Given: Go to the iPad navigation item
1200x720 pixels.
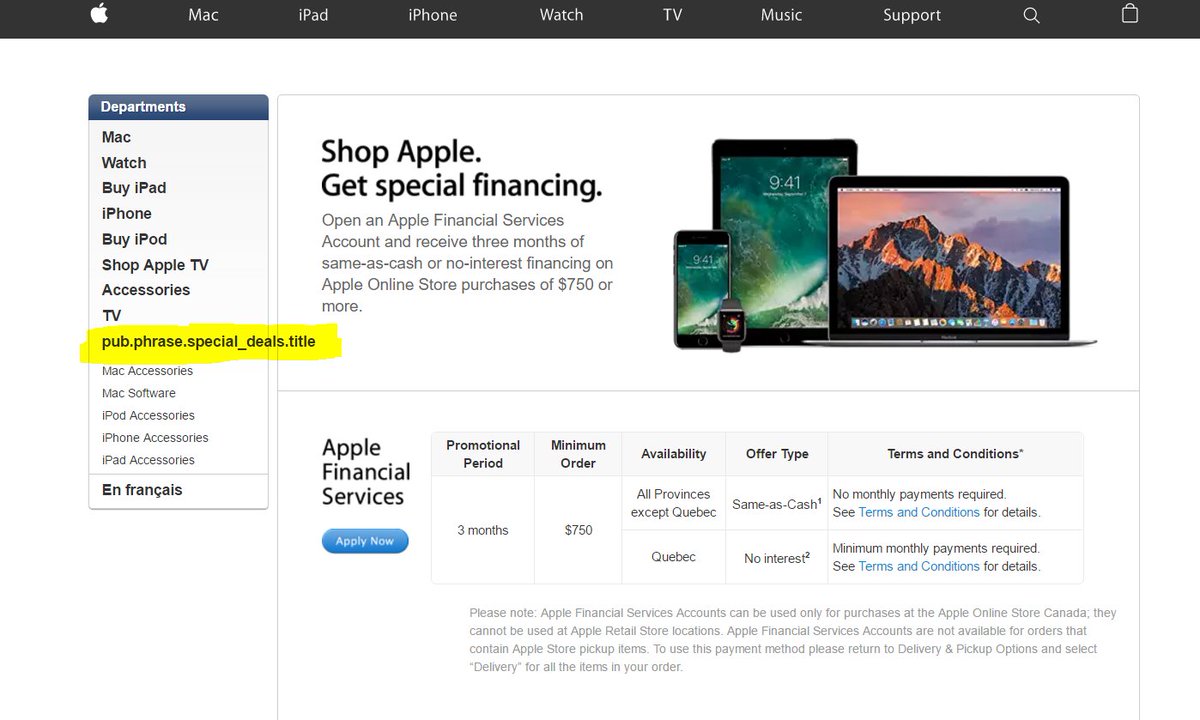Looking at the screenshot, I should click(313, 15).
